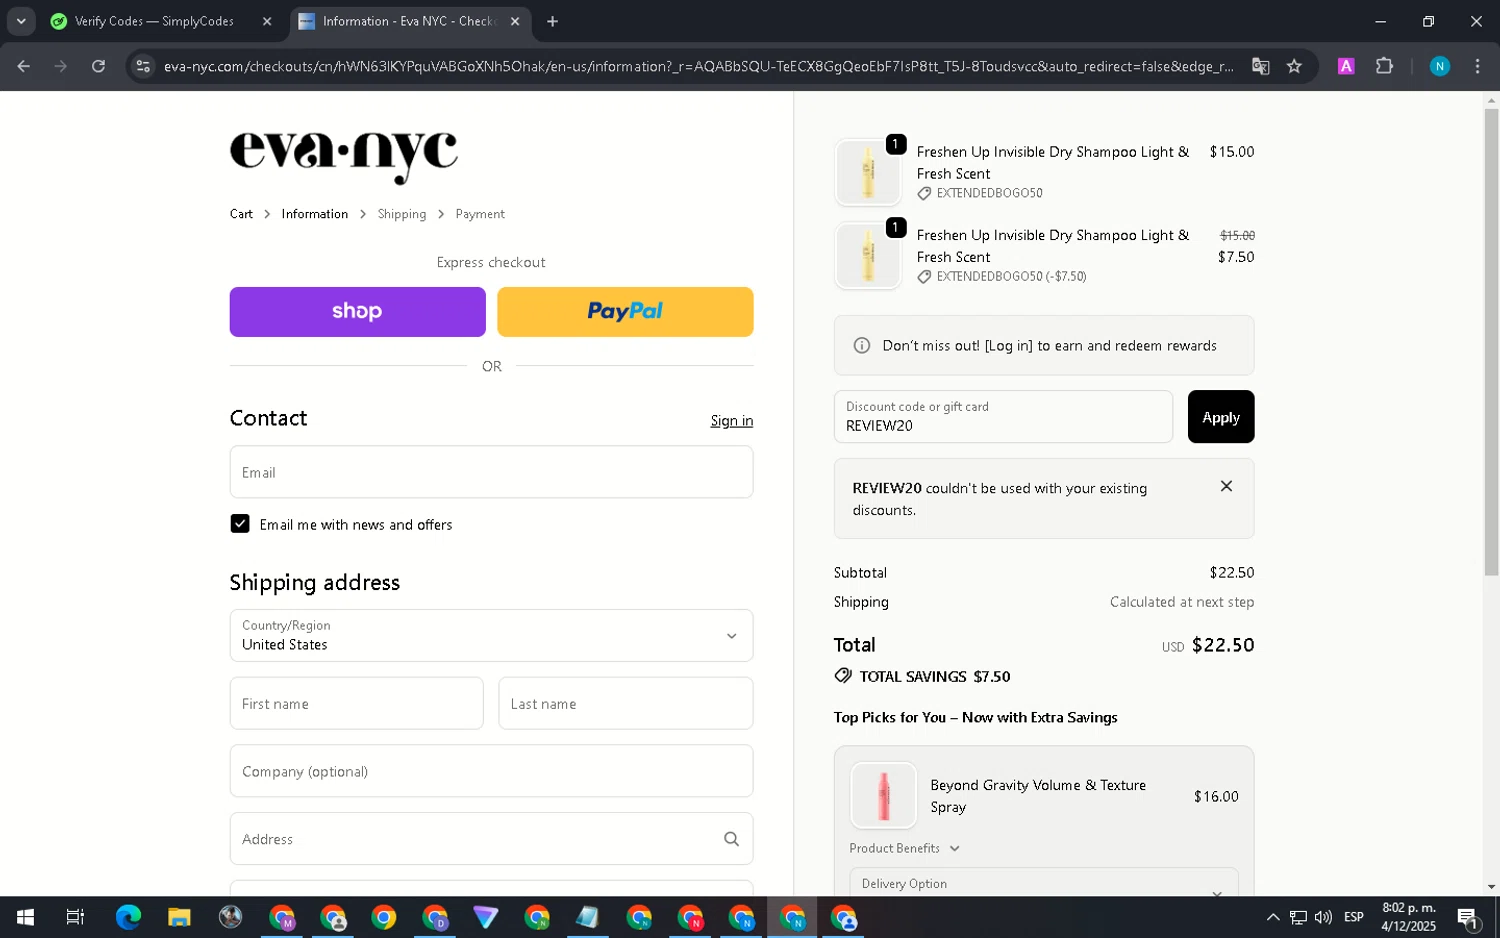Open Task View in the taskbar

[x=75, y=917]
